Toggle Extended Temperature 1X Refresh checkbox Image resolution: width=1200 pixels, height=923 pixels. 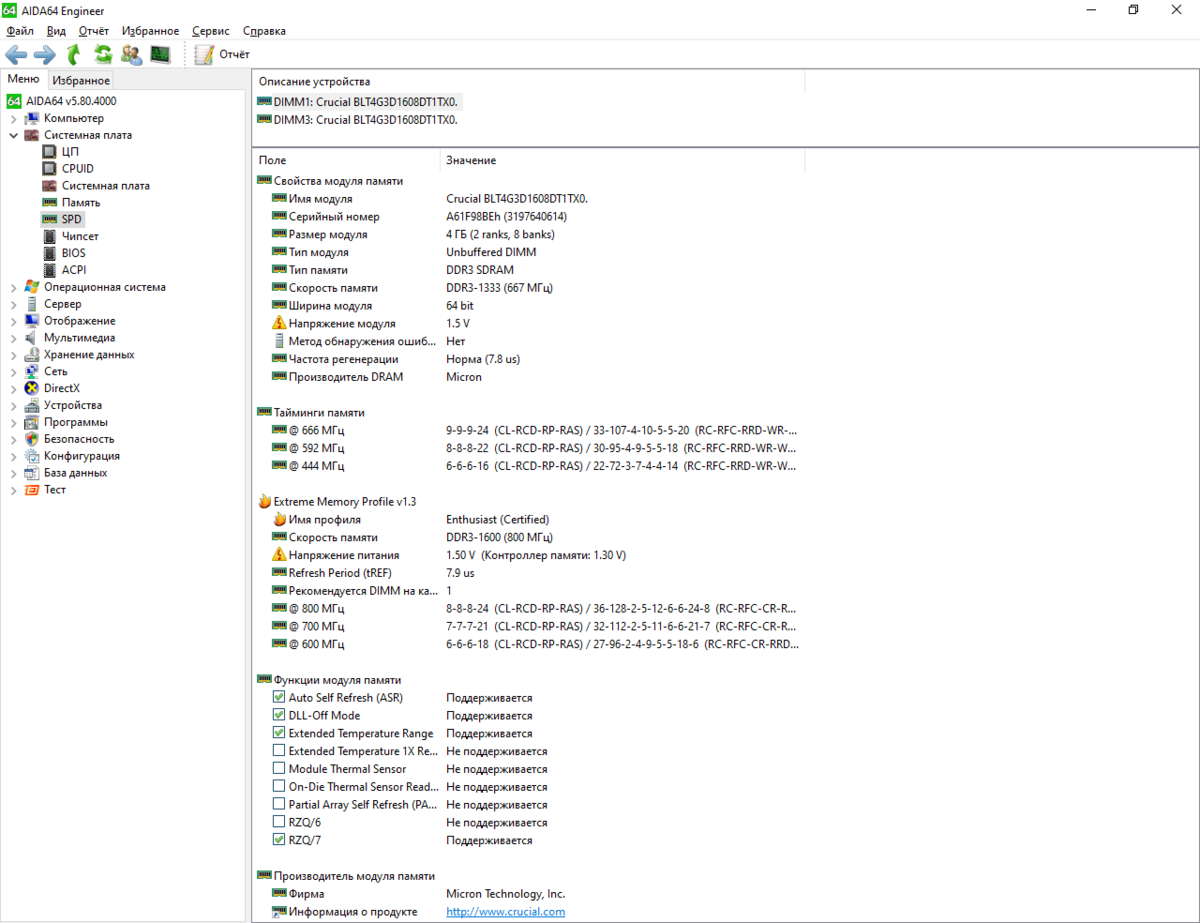pos(279,751)
